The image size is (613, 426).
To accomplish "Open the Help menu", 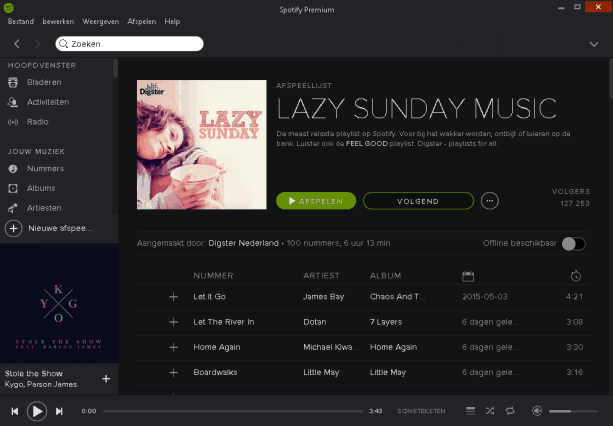I will pyautogui.click(x=172, y=21).
